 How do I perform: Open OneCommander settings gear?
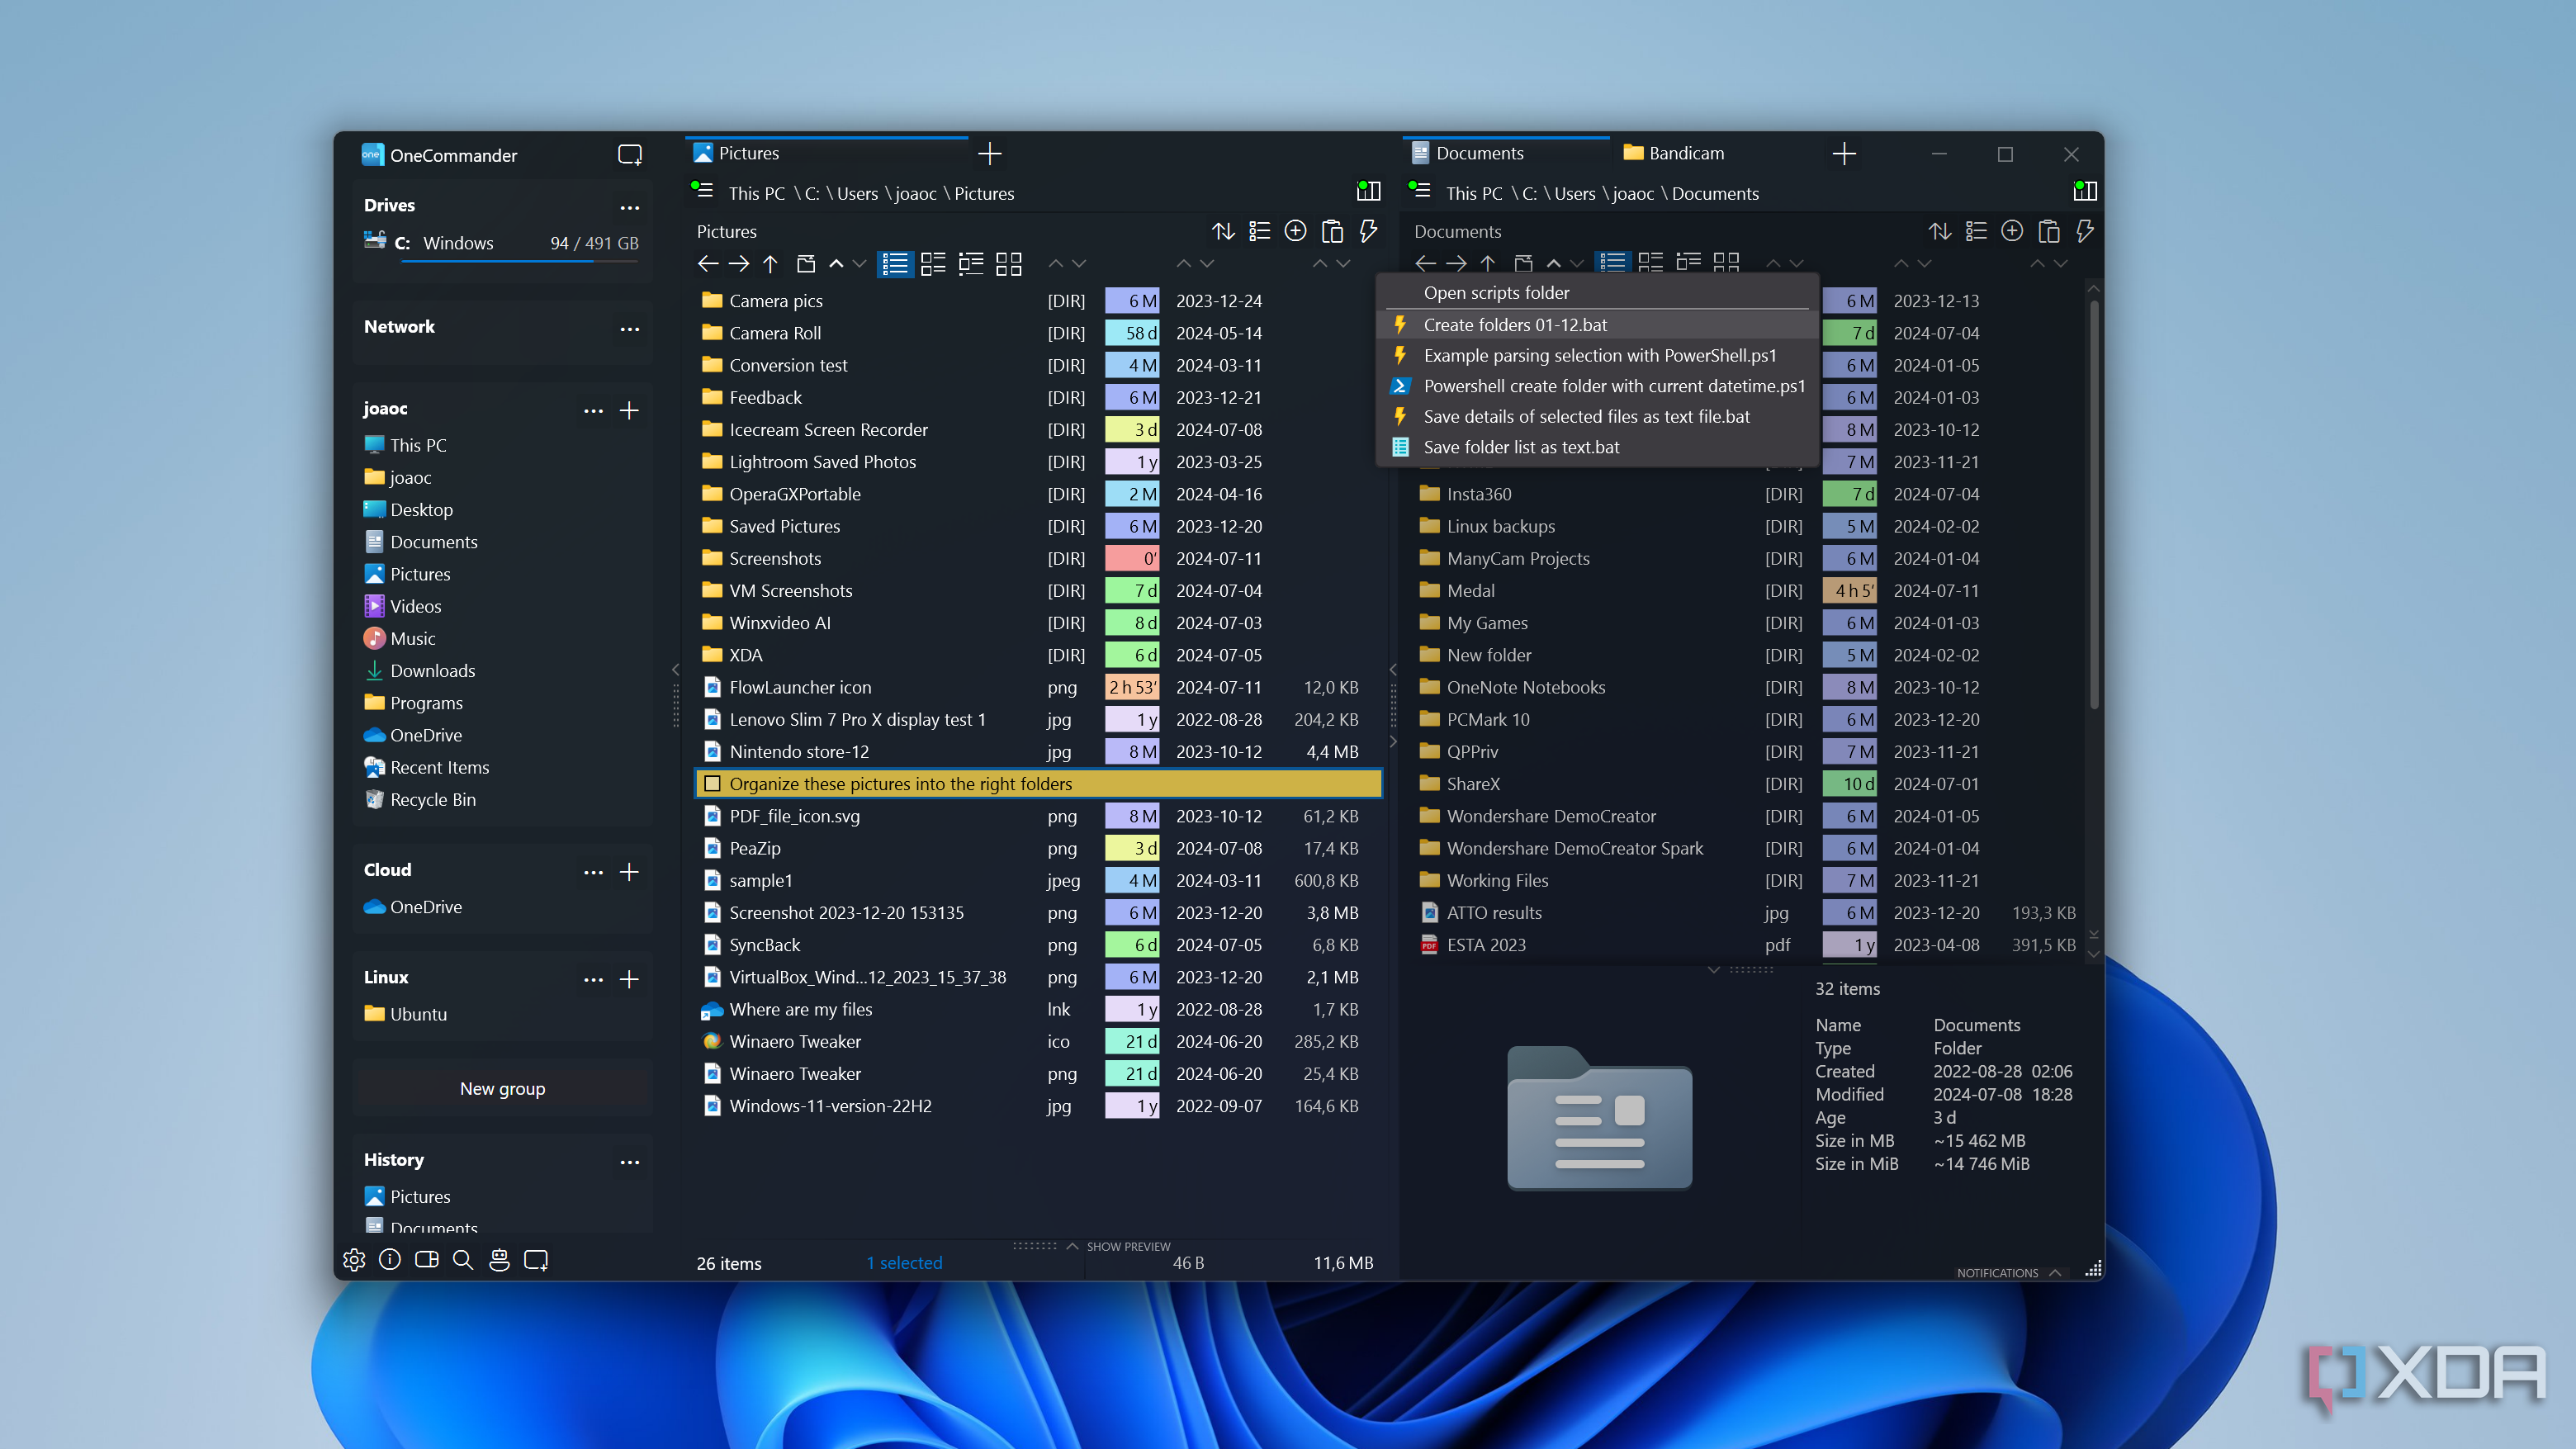coord(354,1260)
